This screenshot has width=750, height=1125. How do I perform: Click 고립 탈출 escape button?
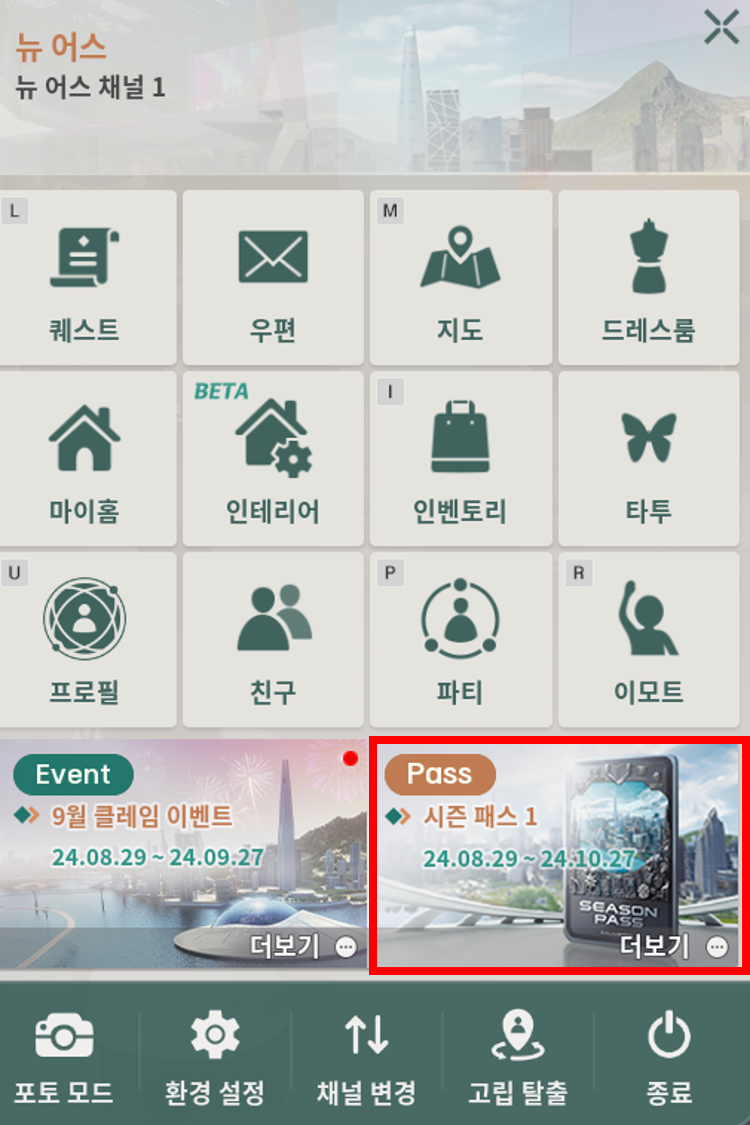coord(517,1056)
